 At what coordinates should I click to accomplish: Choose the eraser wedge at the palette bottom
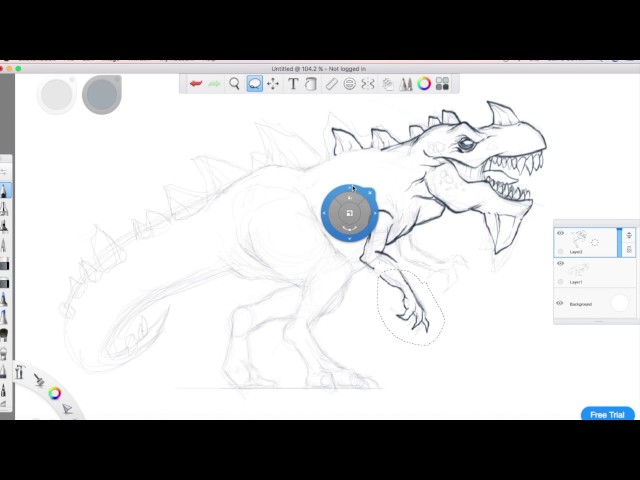[x=3, y=404]
